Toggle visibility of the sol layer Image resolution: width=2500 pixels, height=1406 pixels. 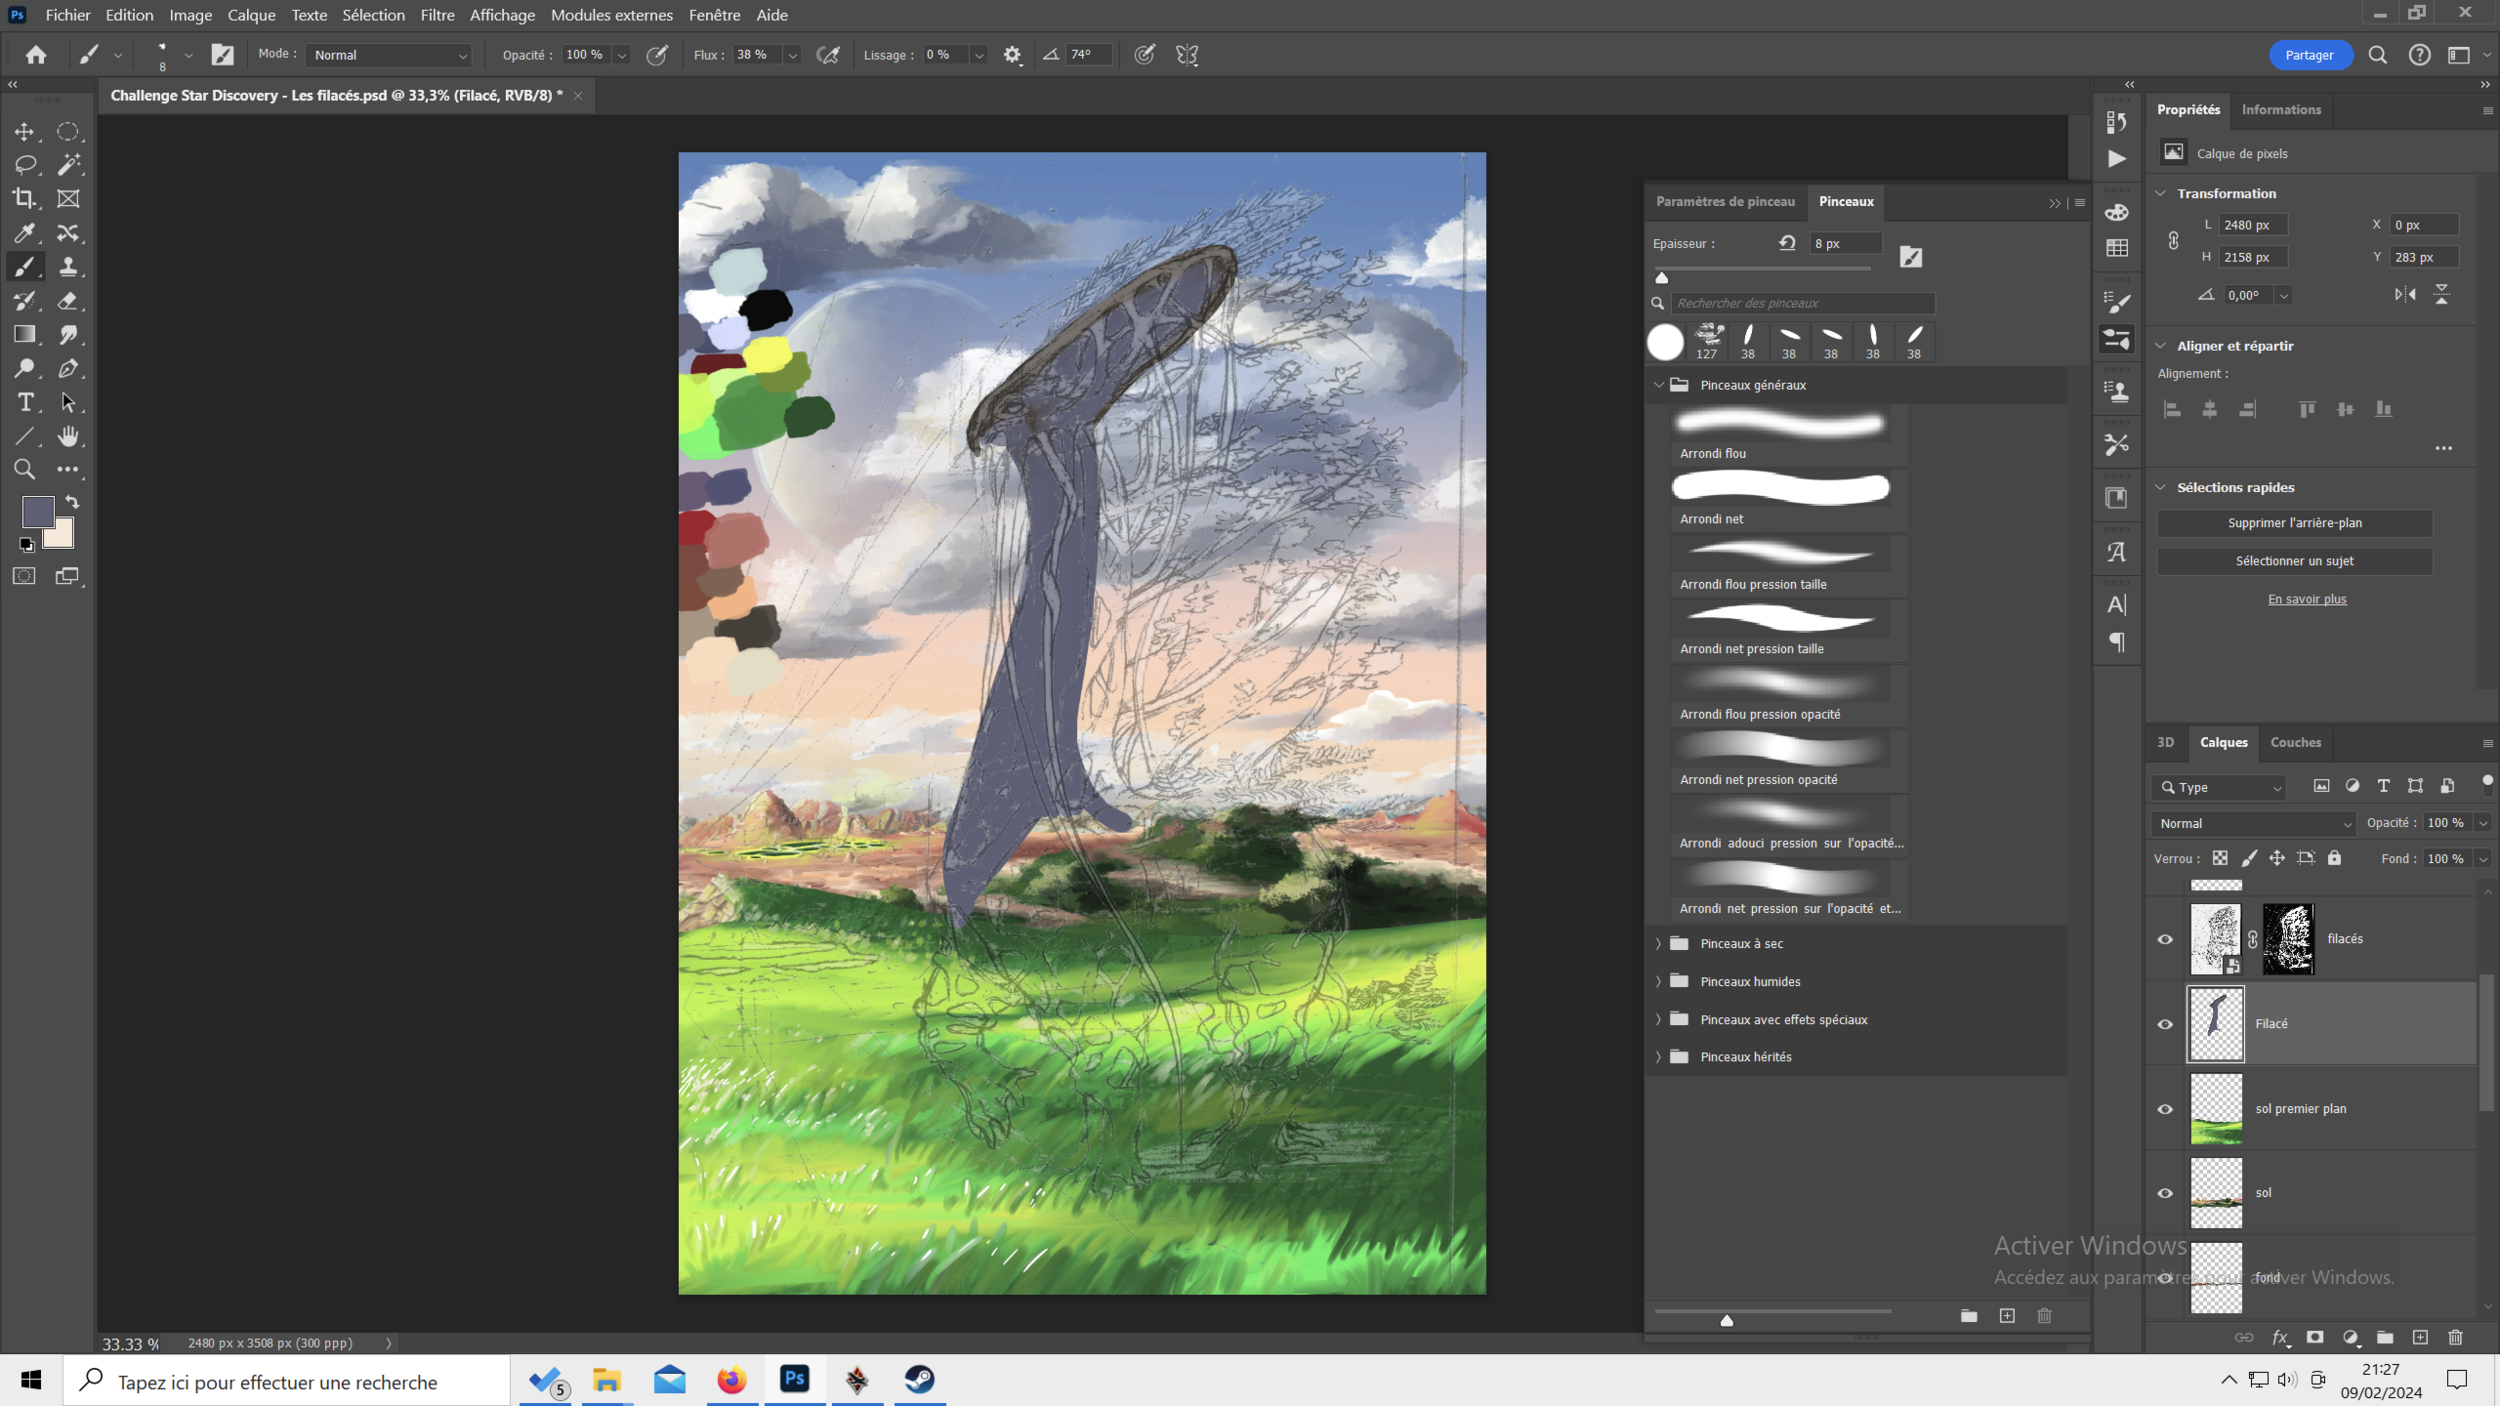2165,1193
